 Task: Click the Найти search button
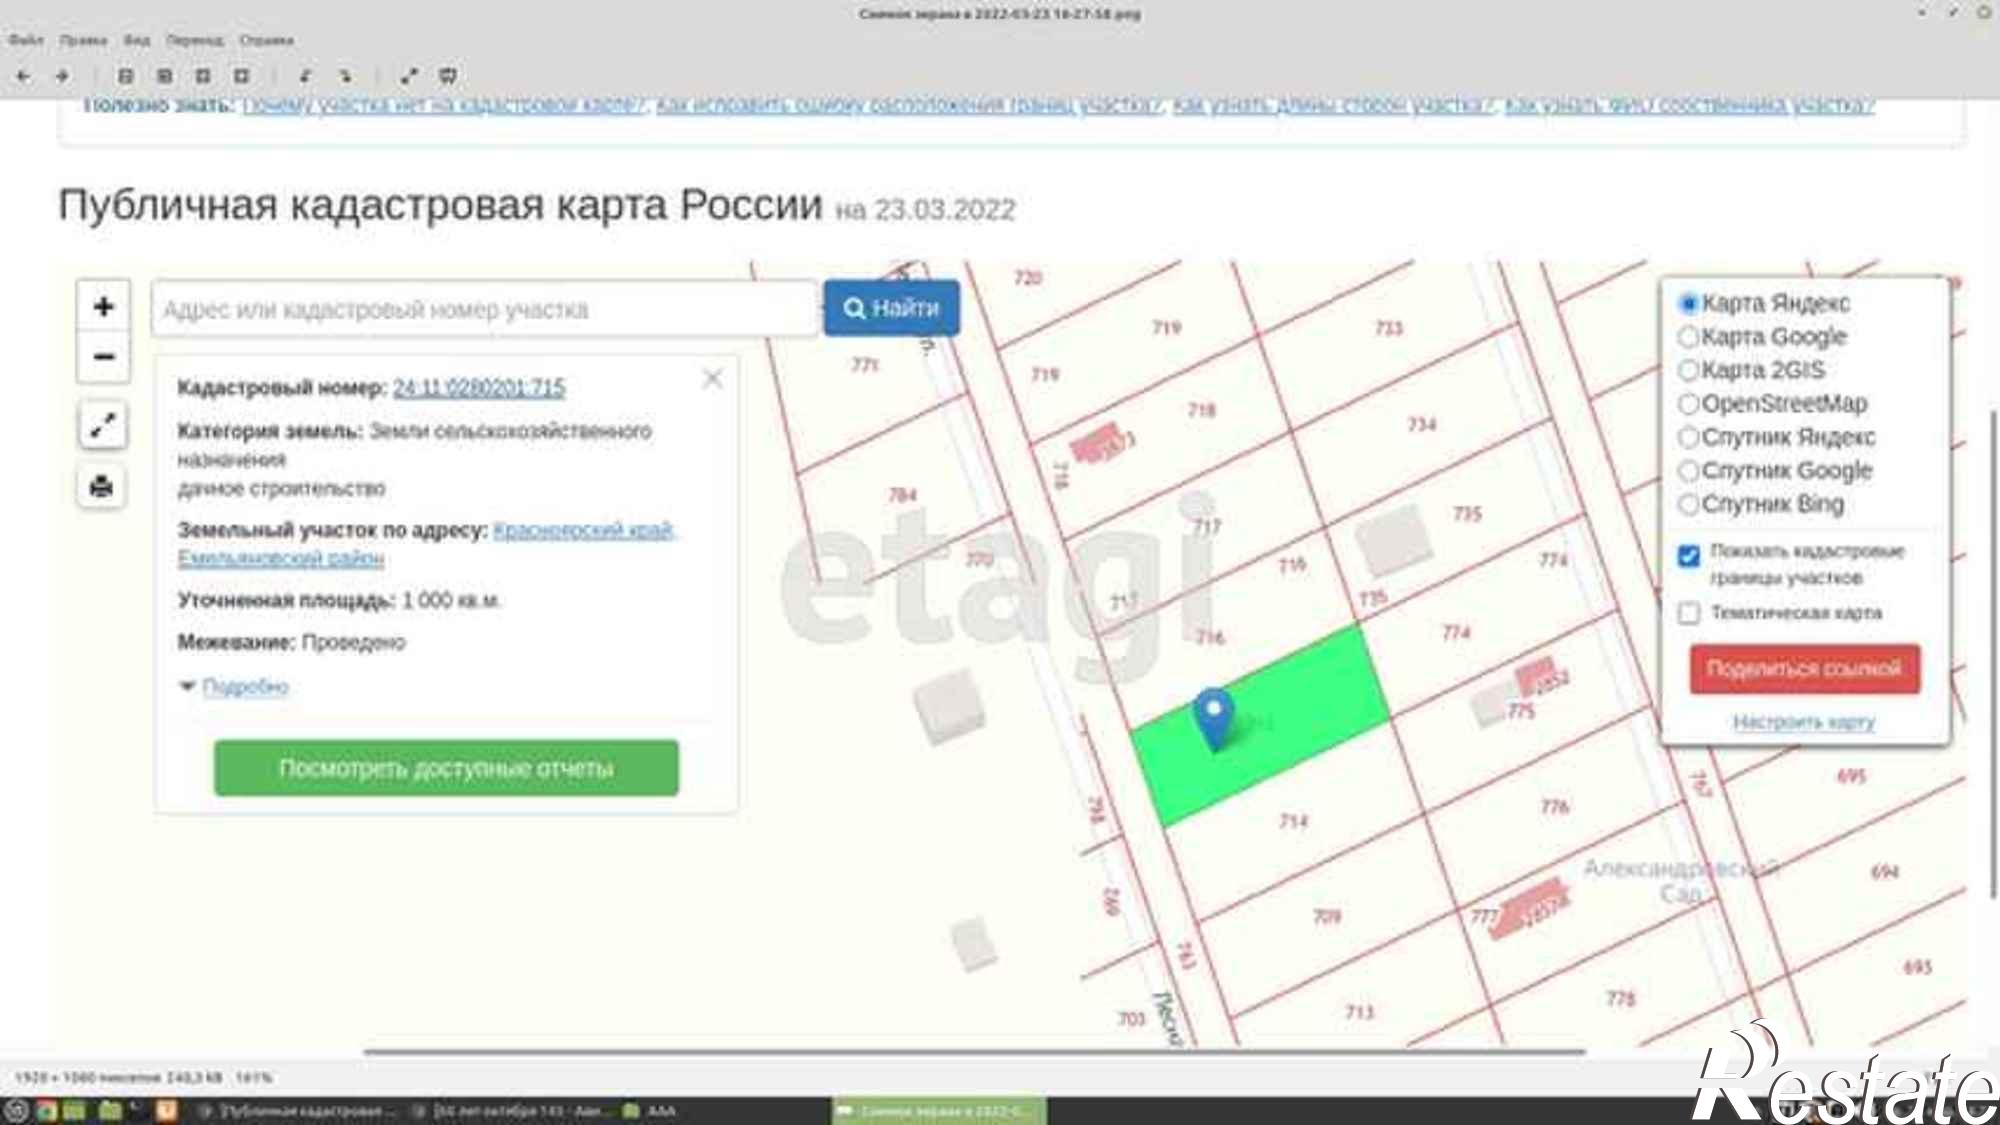[x=891, y=308]
